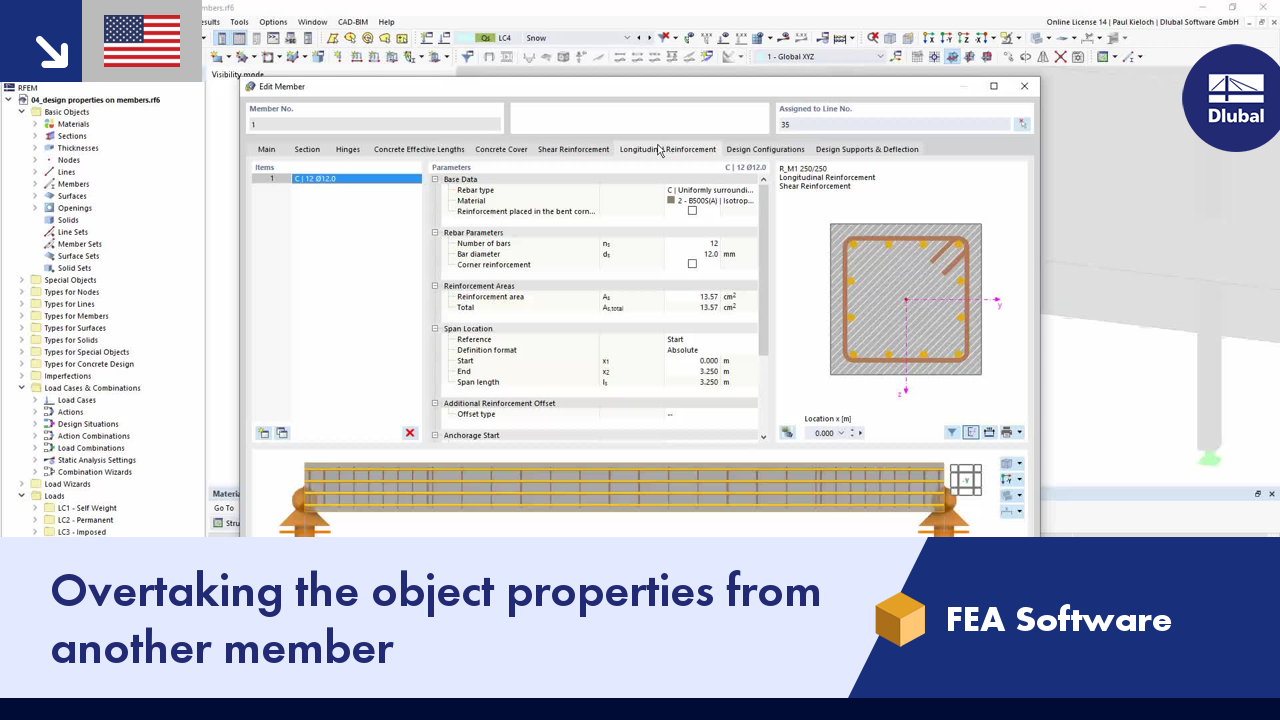Click the next load case arrow beside Snow
This screenshot has height=720, width=1280.
click(x=648, y=38)
